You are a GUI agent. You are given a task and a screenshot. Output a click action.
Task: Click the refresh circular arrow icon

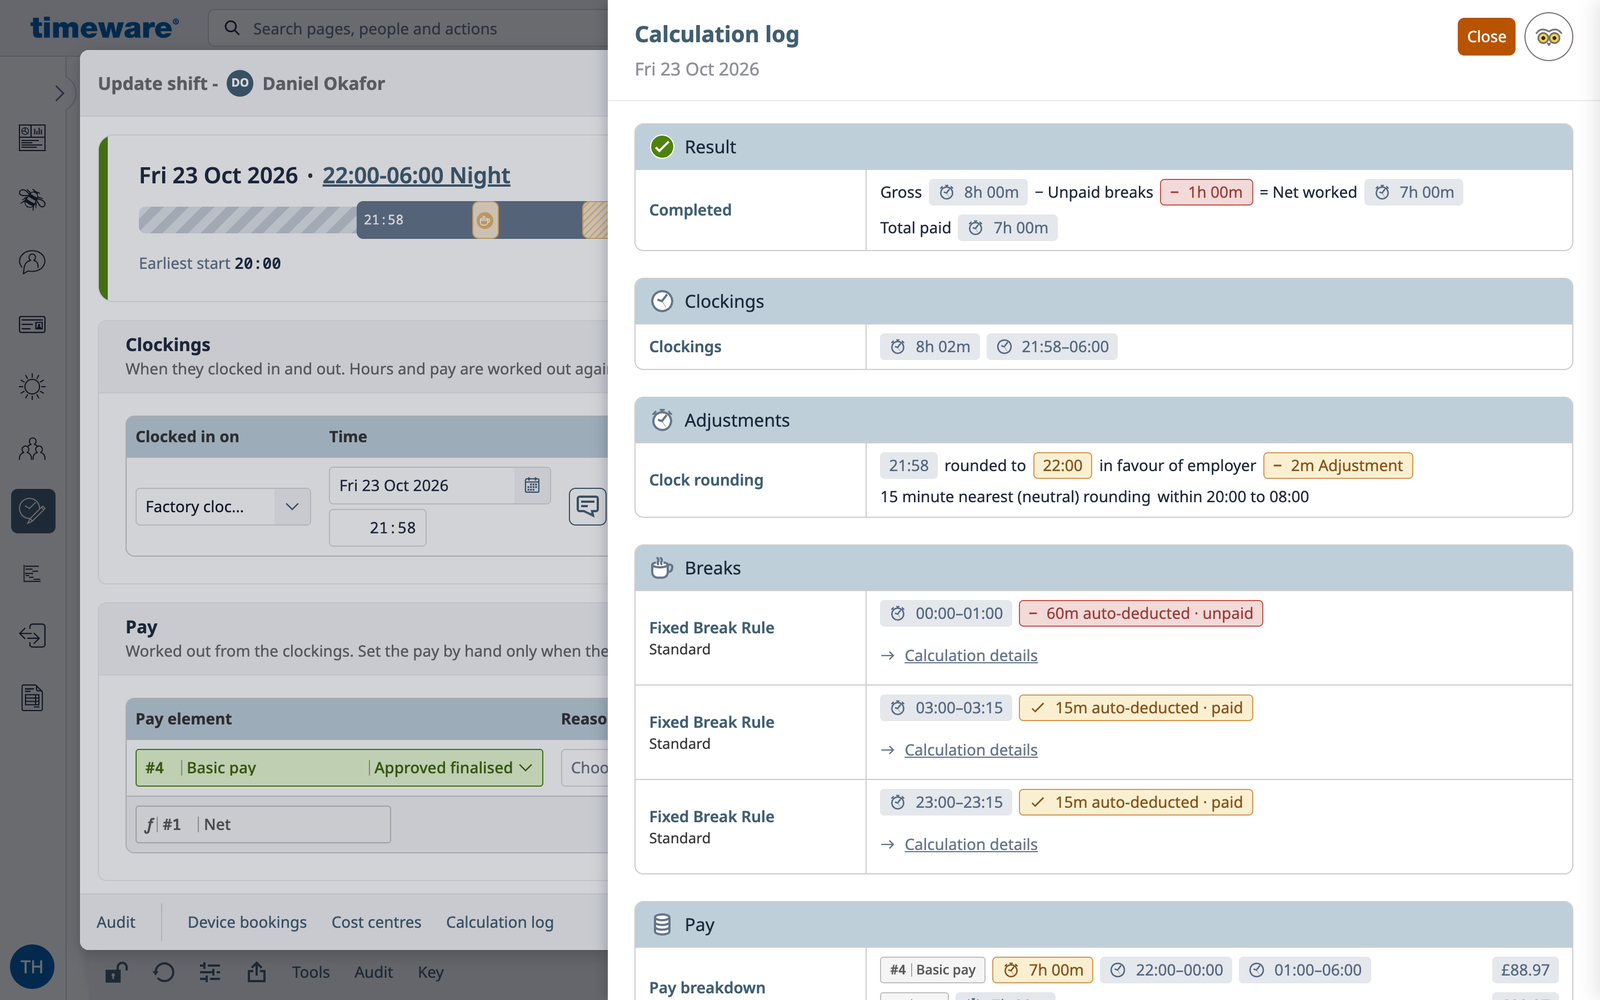click(x=164, y=972)
